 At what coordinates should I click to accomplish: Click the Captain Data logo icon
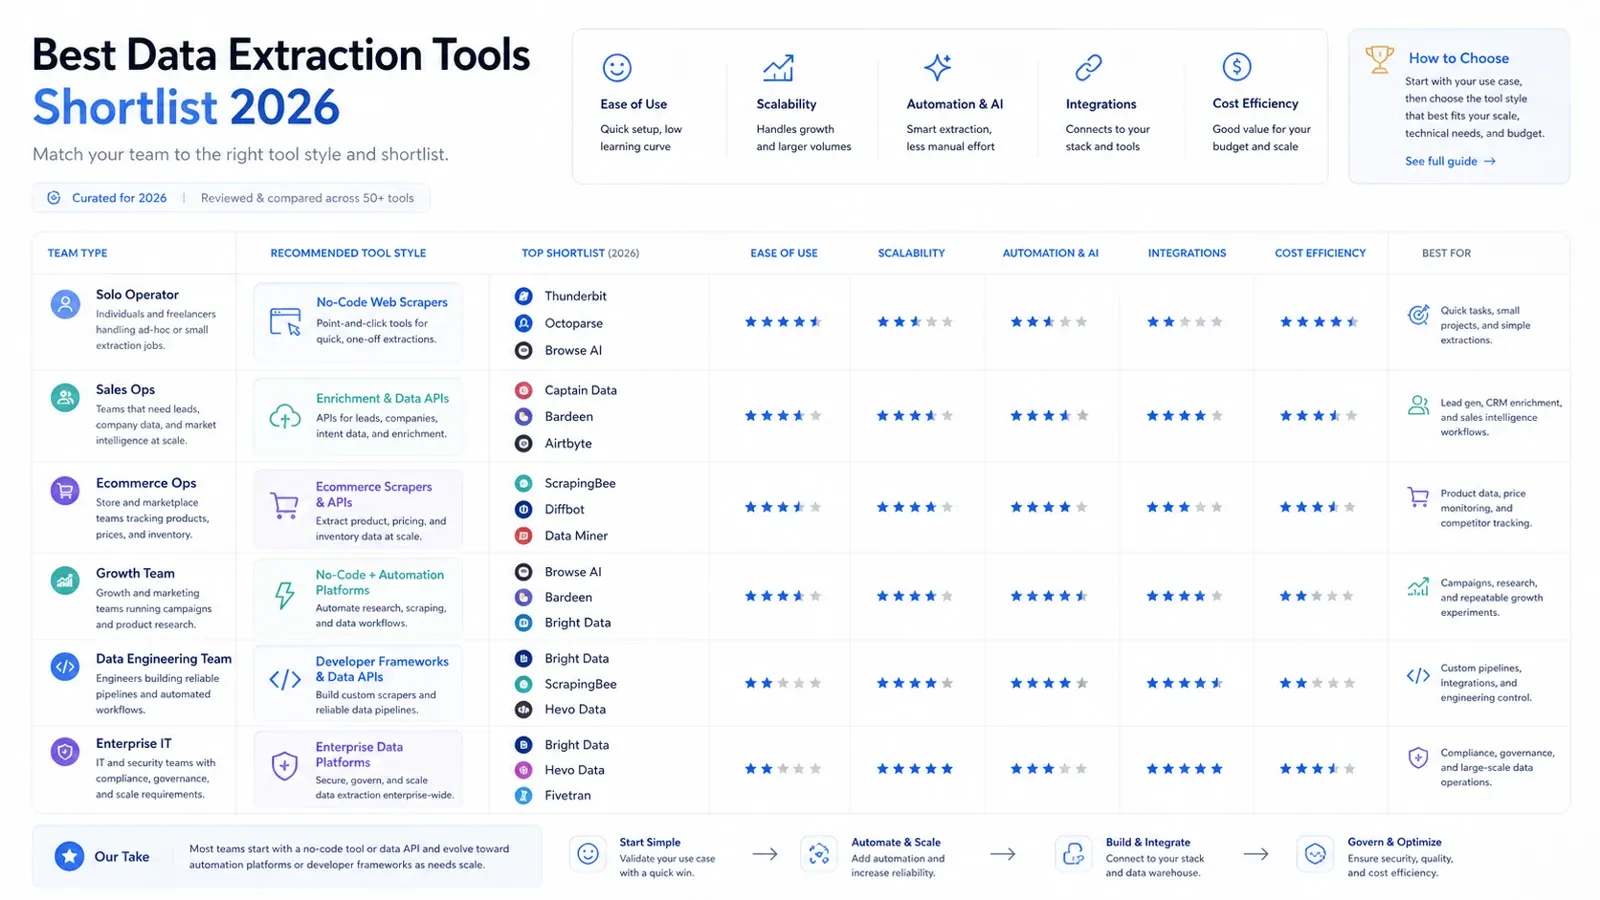(523, 390)
